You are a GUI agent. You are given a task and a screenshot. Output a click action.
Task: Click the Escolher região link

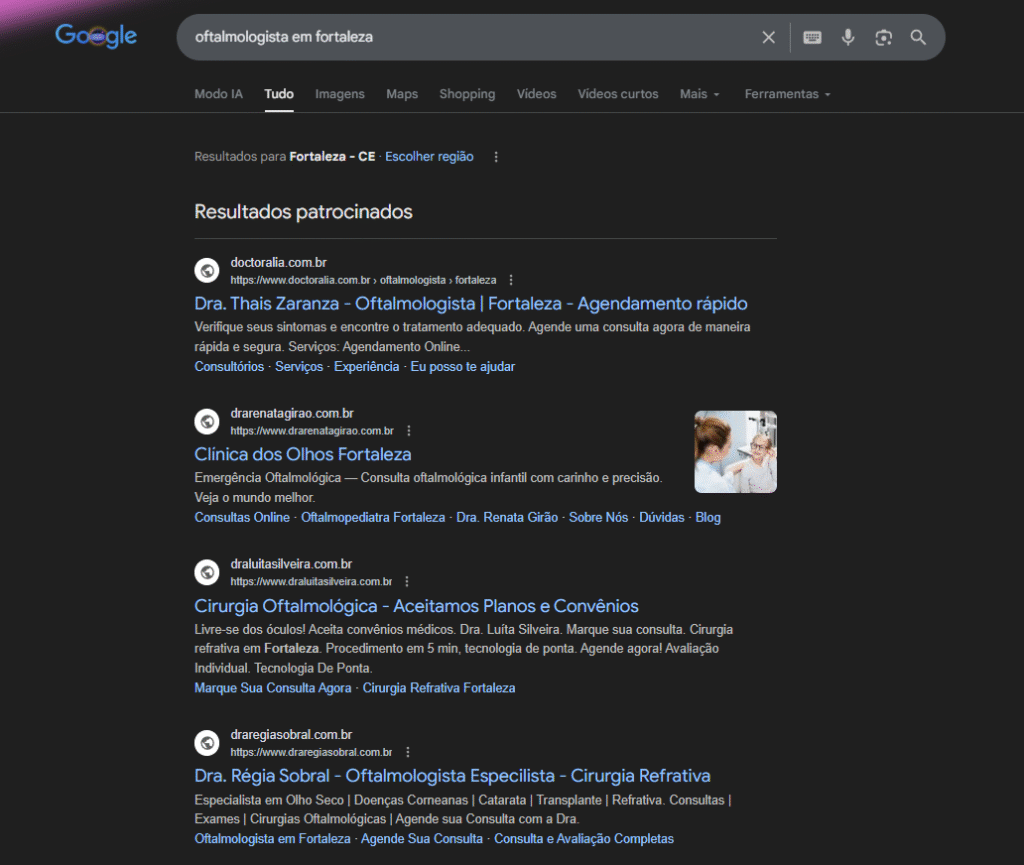point(429,157)
